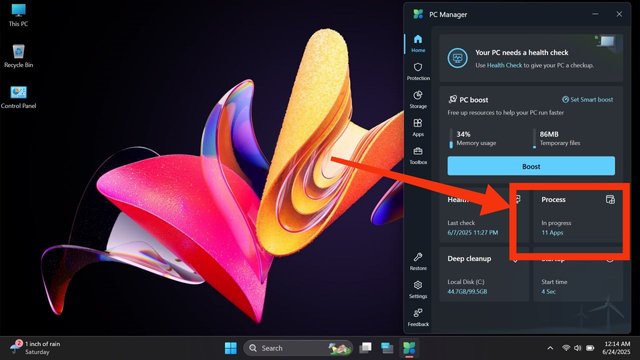
Task: Open PC Manager Settings in sidebar
Action: pyautogui.click(x=418, y=290)
